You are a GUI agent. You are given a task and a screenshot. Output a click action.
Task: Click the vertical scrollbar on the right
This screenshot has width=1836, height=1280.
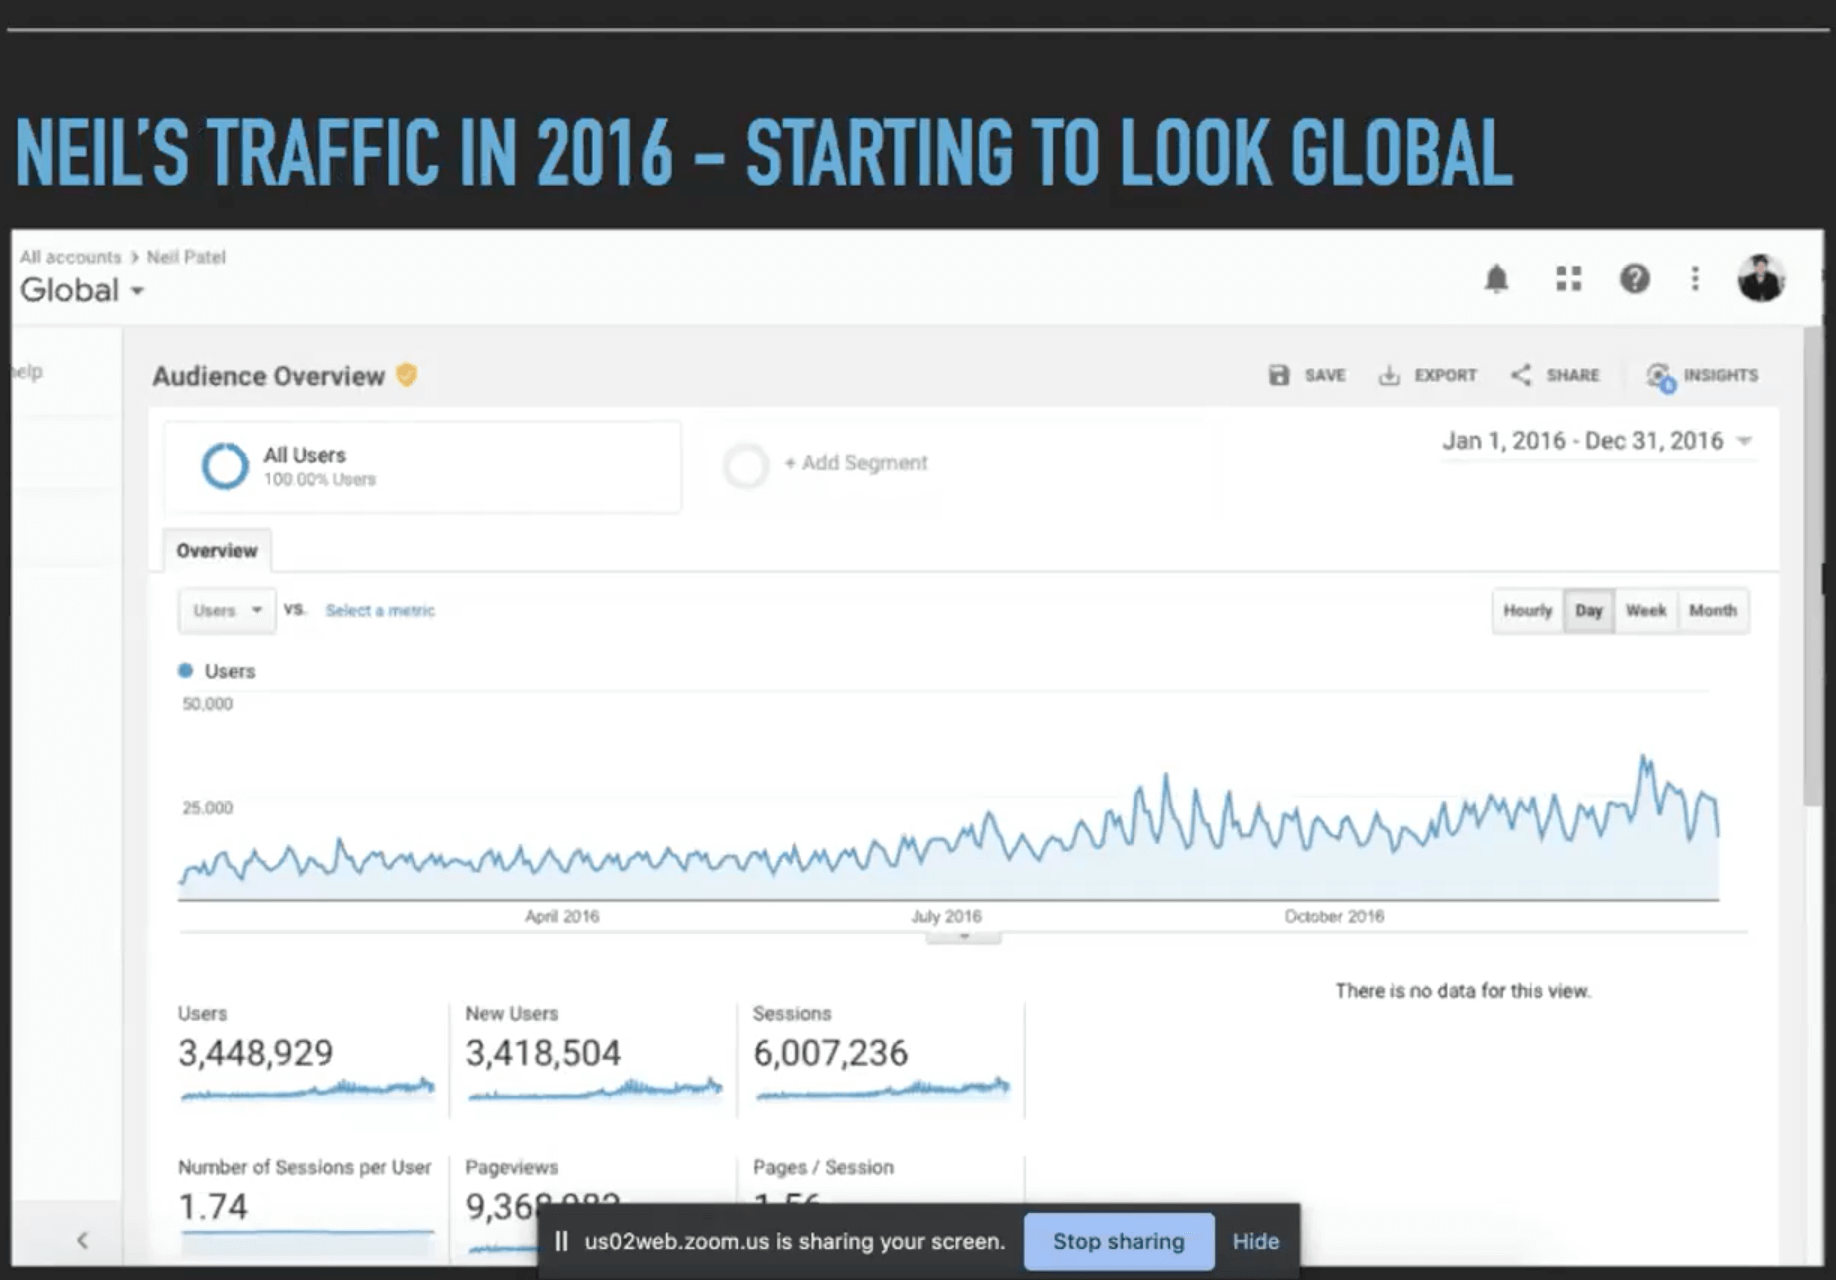(1812, 566)
